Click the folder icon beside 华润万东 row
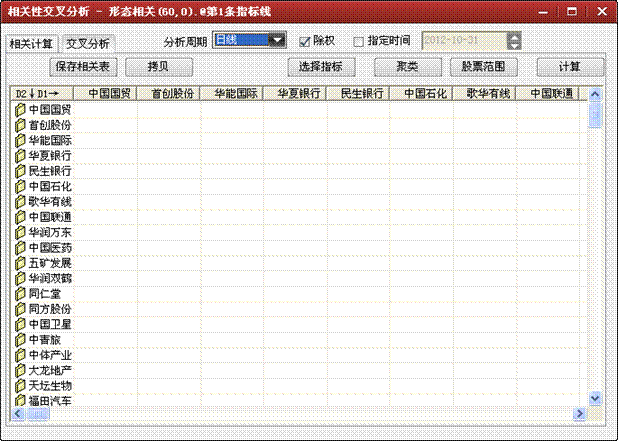This screenshot has width=618, height=441. click(x=20, y=233)
